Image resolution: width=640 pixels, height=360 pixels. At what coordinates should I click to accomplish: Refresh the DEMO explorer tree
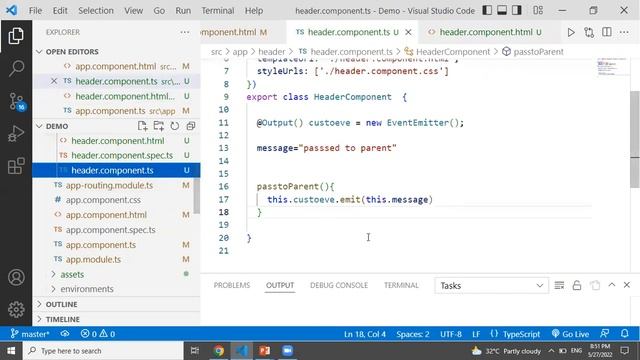click(175, 126)
